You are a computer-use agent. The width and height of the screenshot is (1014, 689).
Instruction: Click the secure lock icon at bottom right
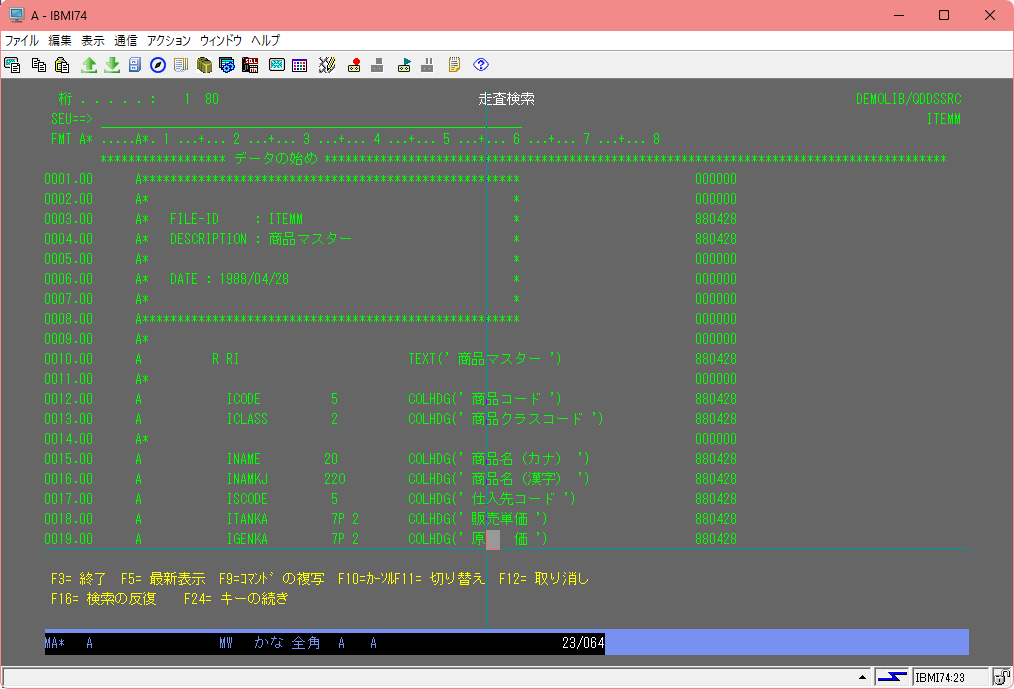click(x=1001, y=677)
